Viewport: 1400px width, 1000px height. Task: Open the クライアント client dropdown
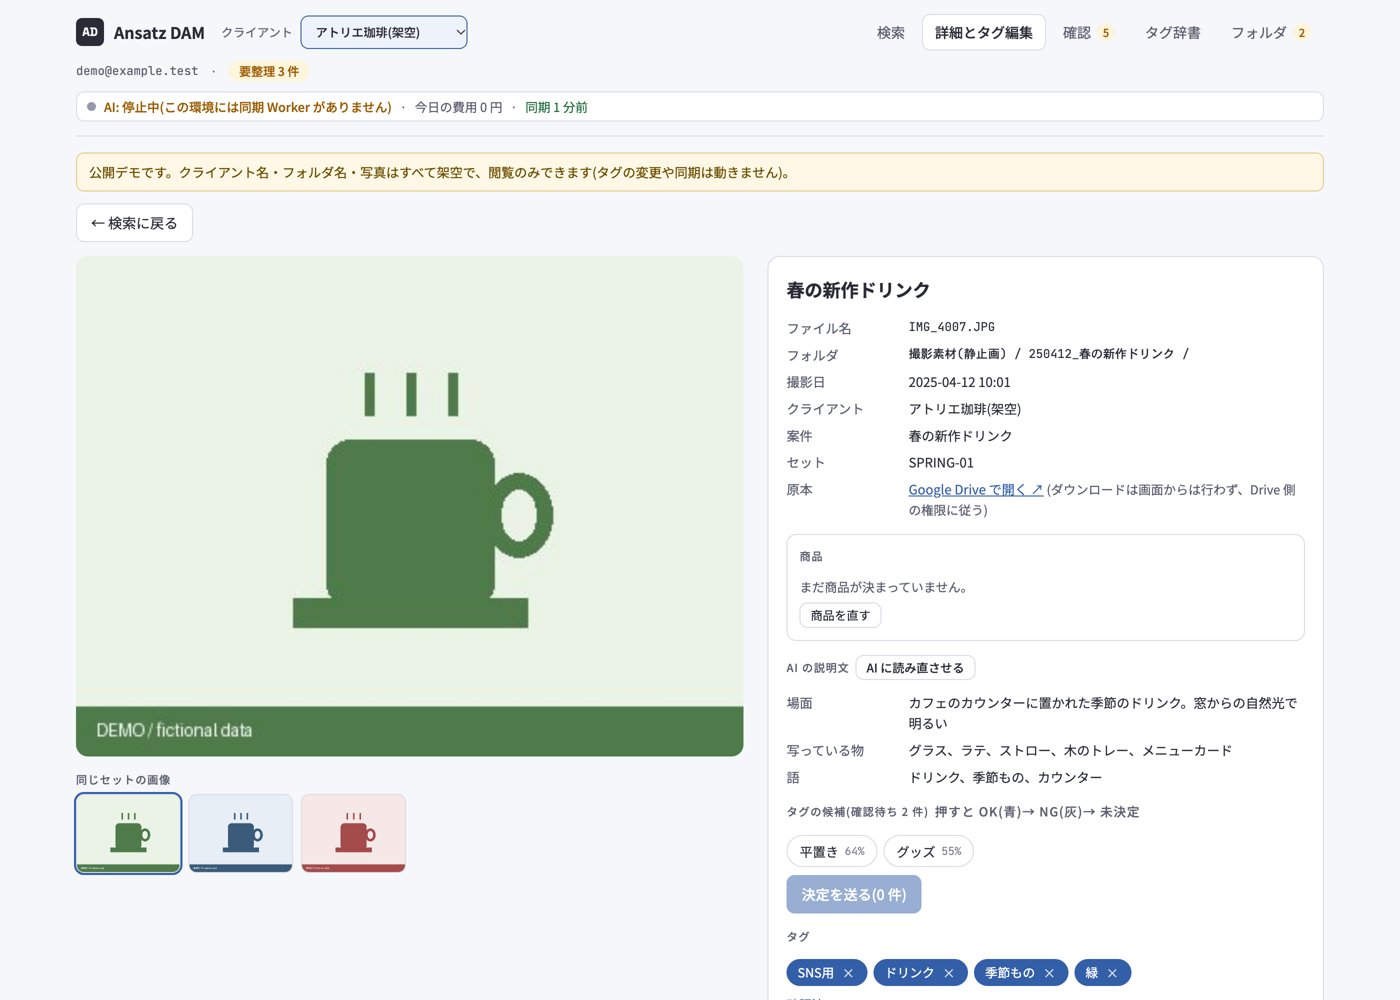(384, 32)
